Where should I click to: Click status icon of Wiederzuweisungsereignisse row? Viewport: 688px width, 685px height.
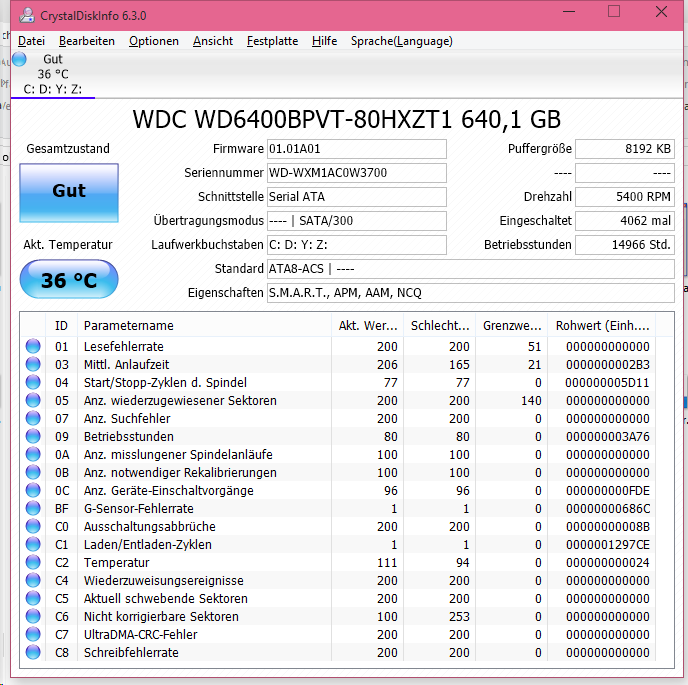click(x=33, y=580)
